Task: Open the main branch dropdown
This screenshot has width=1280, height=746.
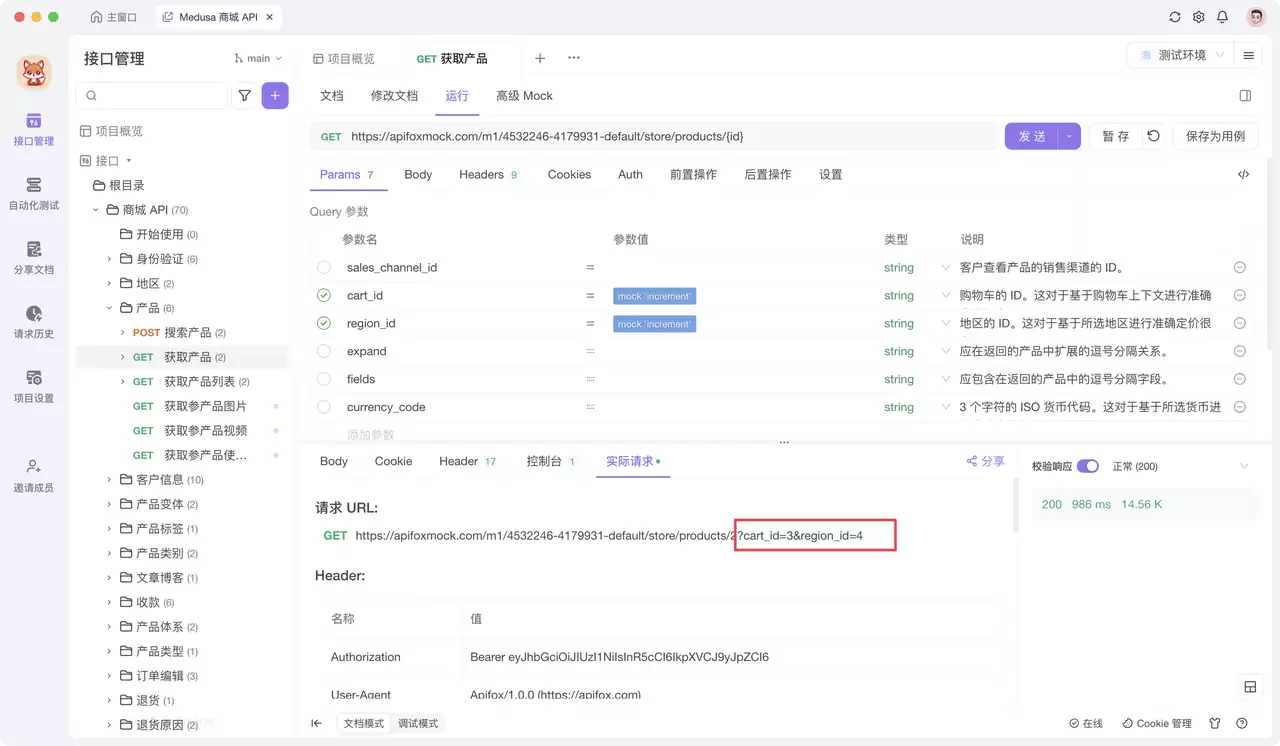Action: click(258, 58)
